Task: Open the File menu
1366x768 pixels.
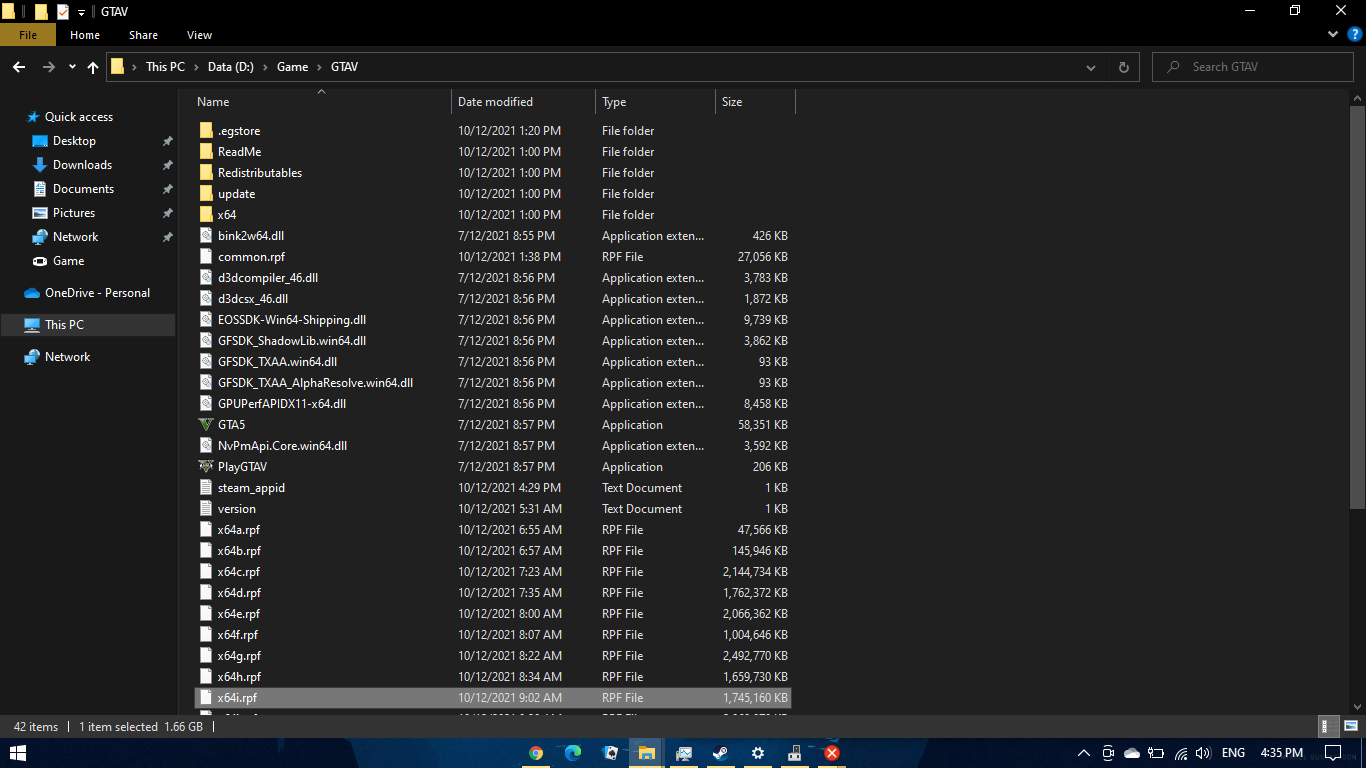Action: 28,35
